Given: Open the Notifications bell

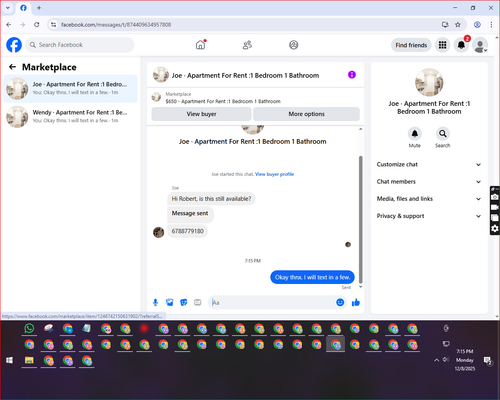Looking at the screenshot, I should (461, 45).
